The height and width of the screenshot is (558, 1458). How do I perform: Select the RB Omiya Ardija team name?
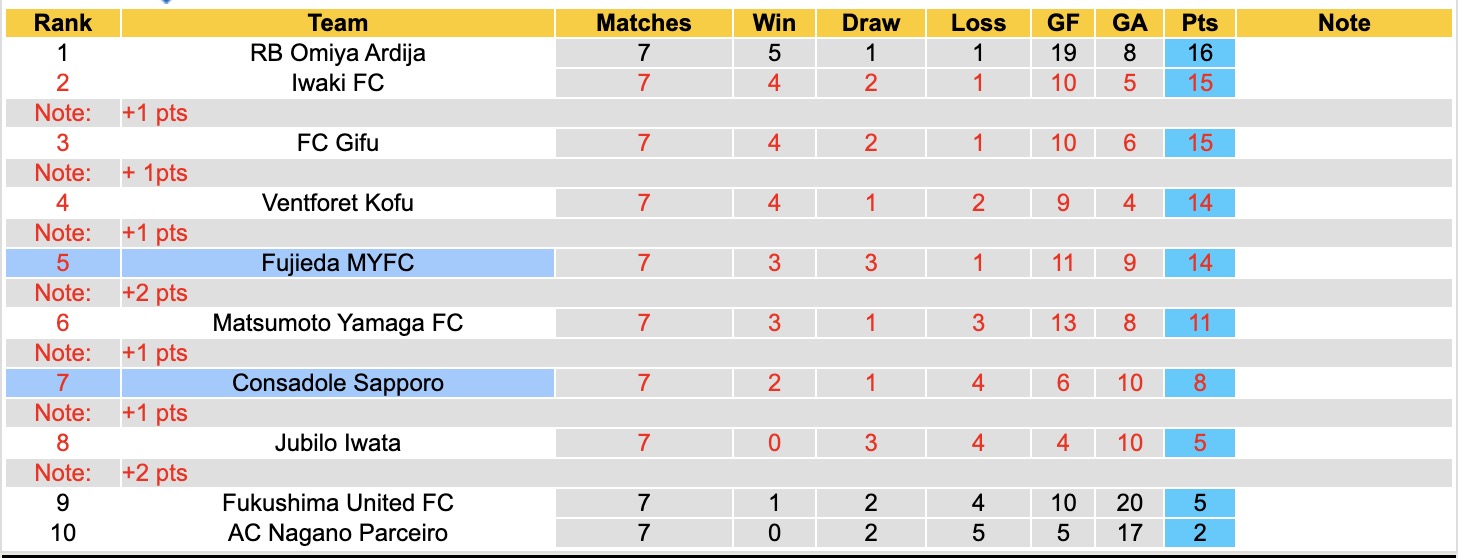pos(338,53)
